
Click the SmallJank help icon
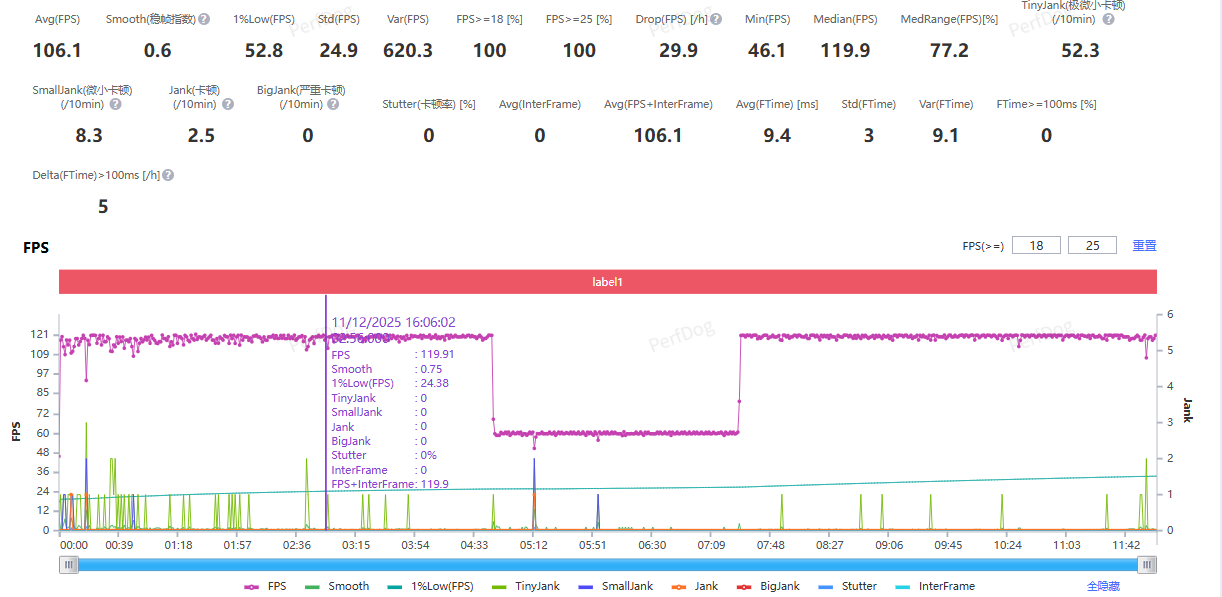click(x=115, y=104)
